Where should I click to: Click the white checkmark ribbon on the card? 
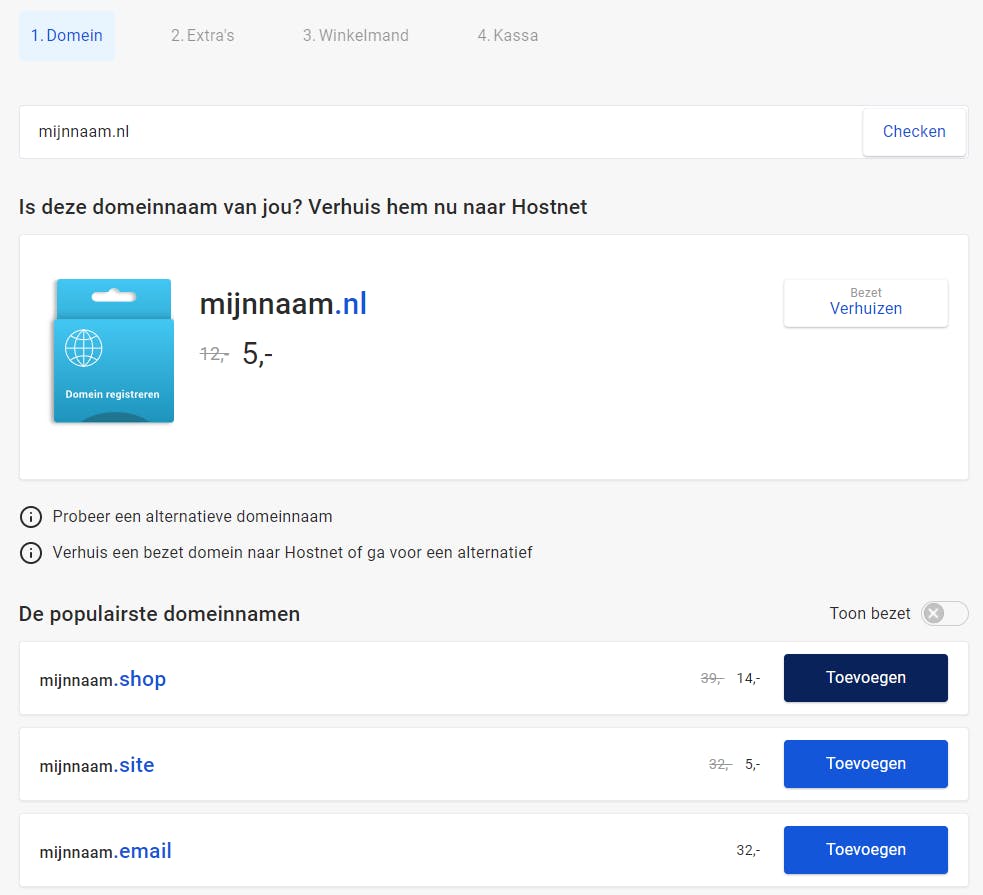tap(113, 294)
